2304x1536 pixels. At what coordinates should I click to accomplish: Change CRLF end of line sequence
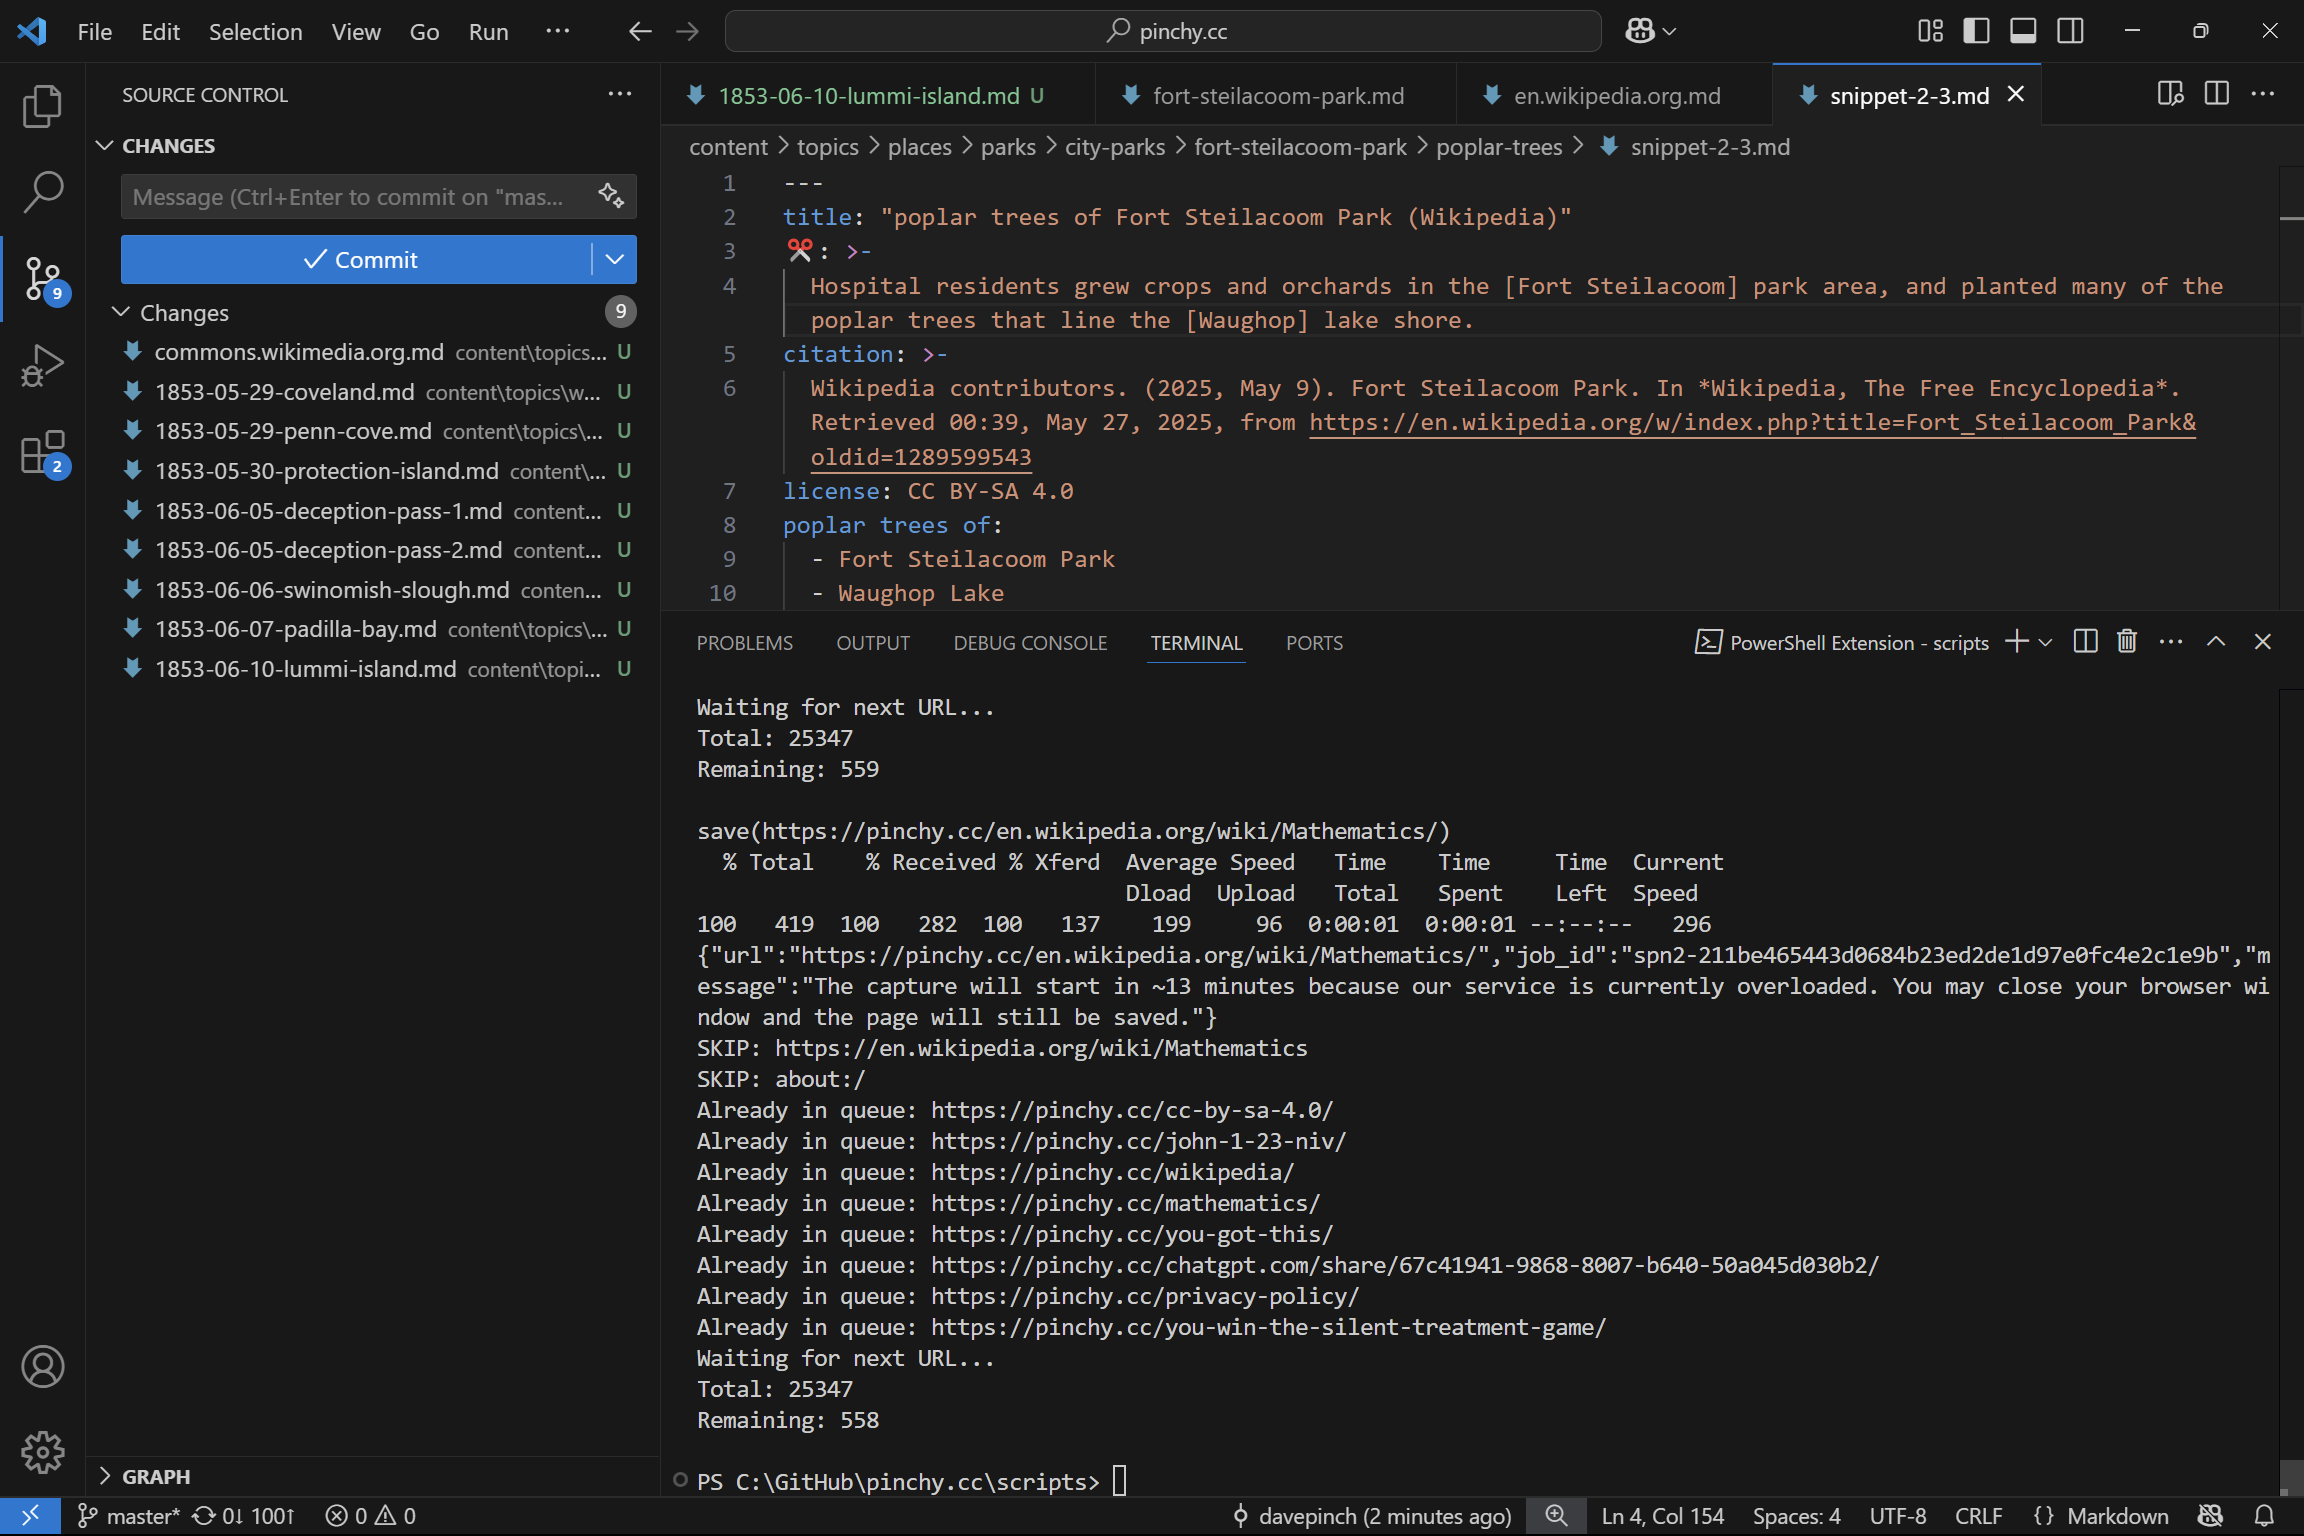pos(1978,1516)
